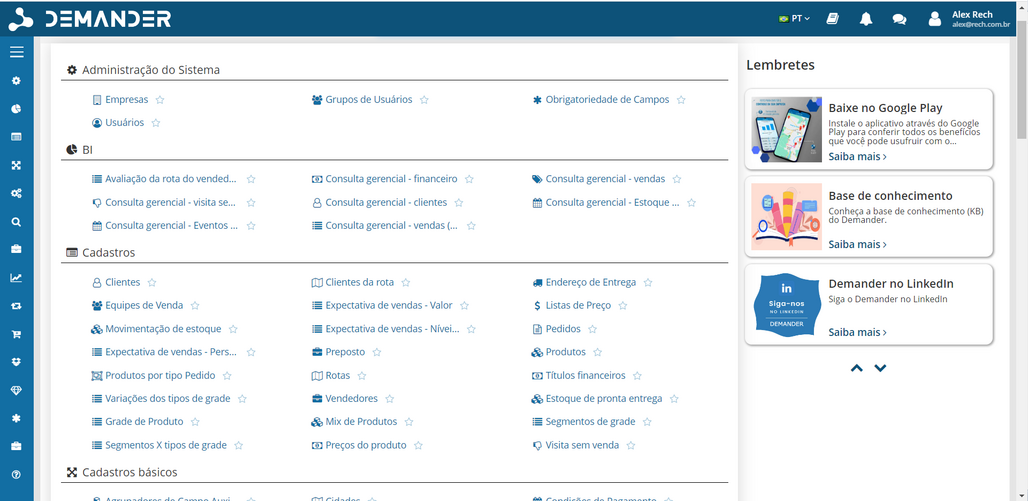Toggle favorite star for Grupos de Usuários
The height and width of the screenshot is (501, 1028).
point(424,100)
